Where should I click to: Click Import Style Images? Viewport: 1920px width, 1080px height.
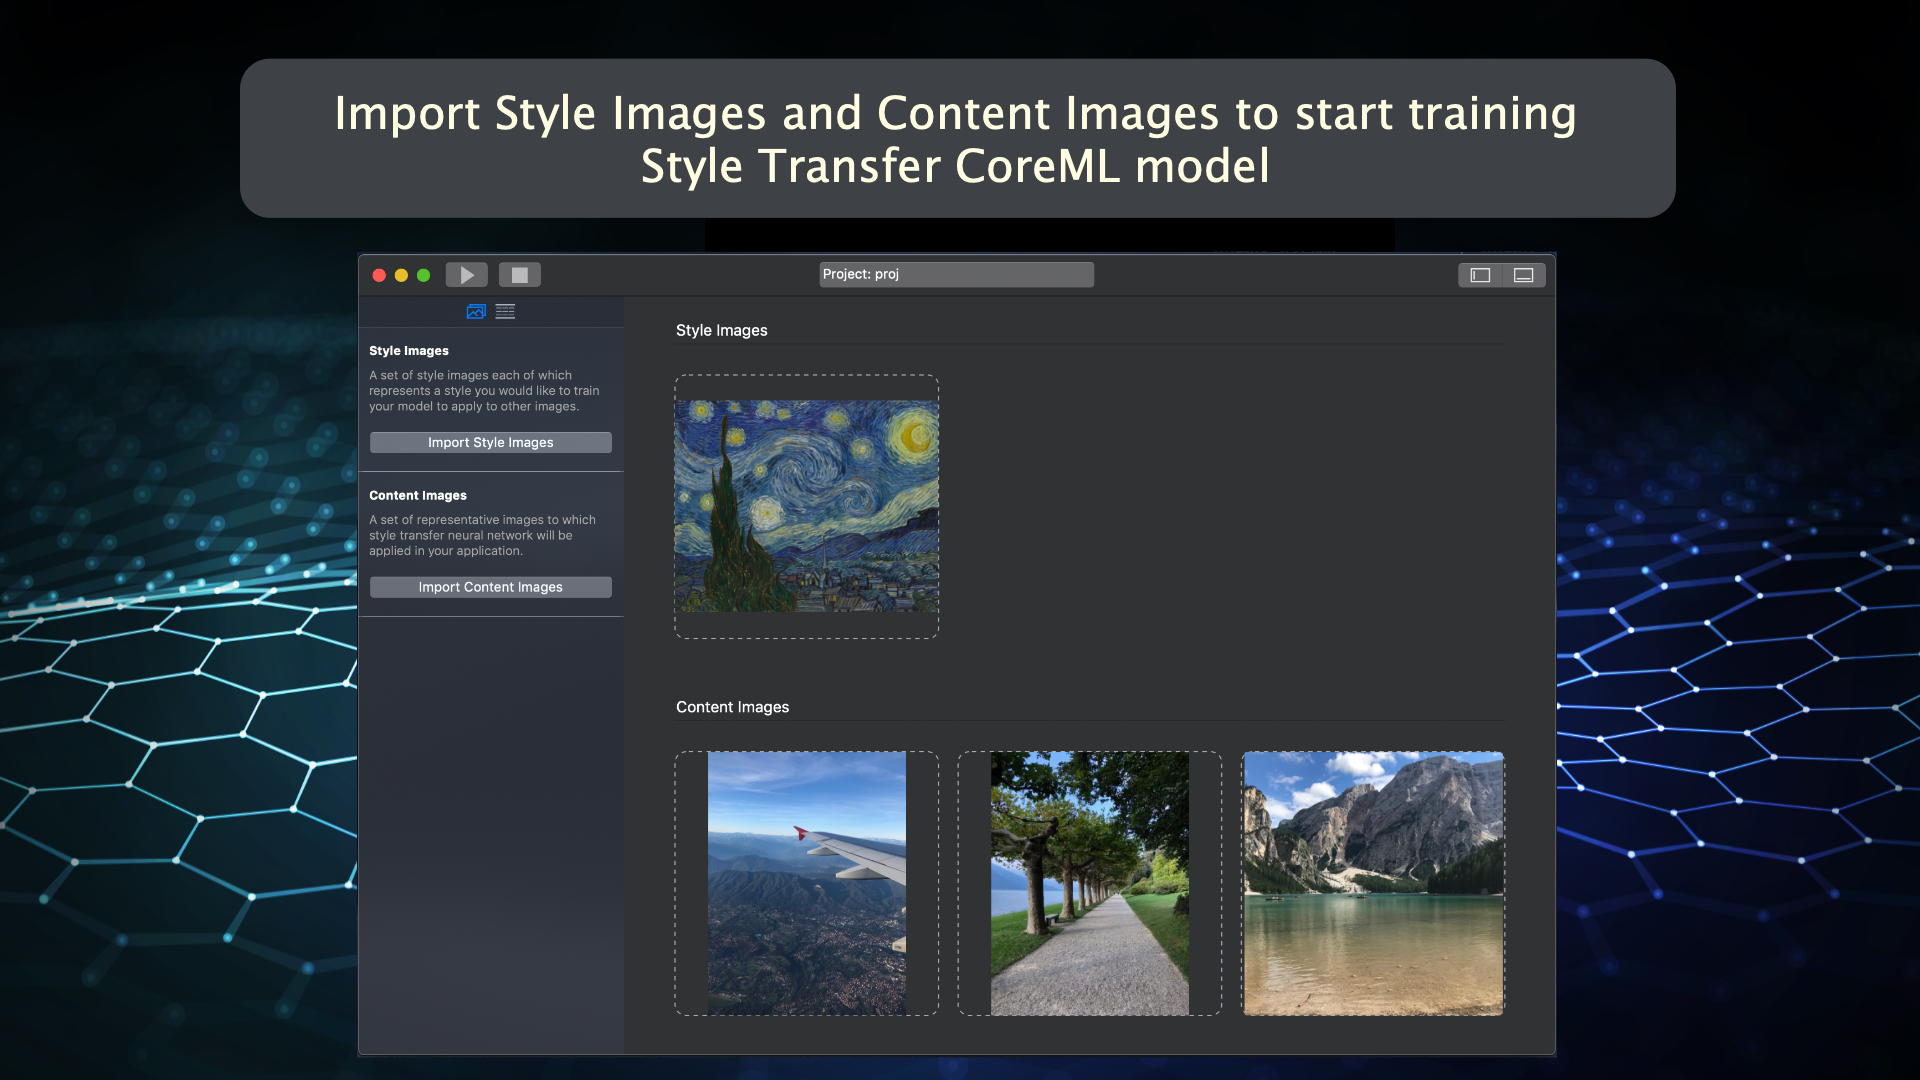[490, 442]
